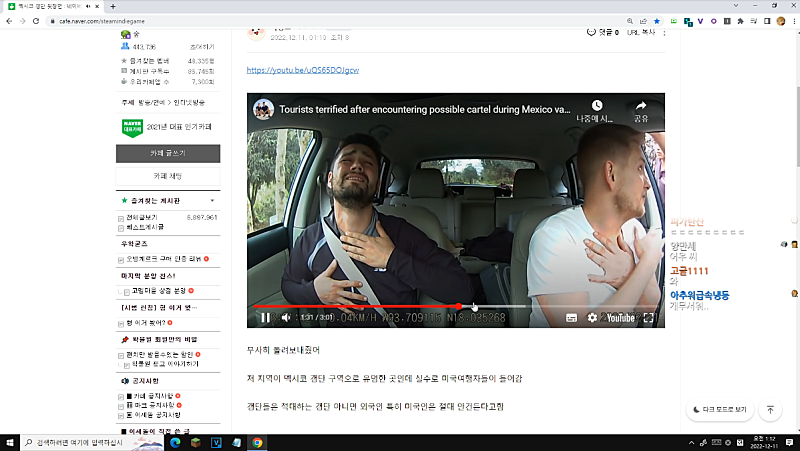Toggle video subtitles icon
This screenshot has height=451, width=800.
(x=571, y=318)
